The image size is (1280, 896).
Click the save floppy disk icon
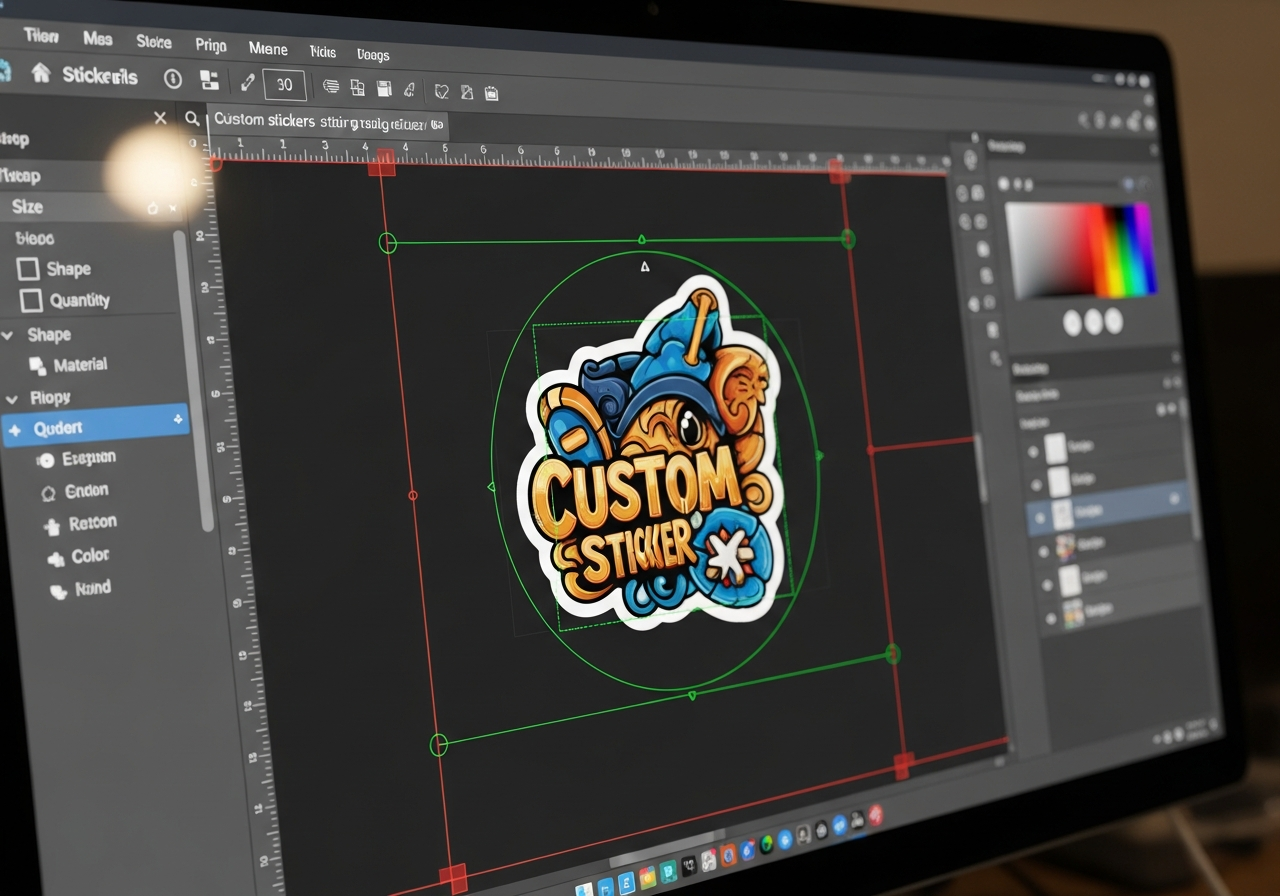(x=383, y=89)
